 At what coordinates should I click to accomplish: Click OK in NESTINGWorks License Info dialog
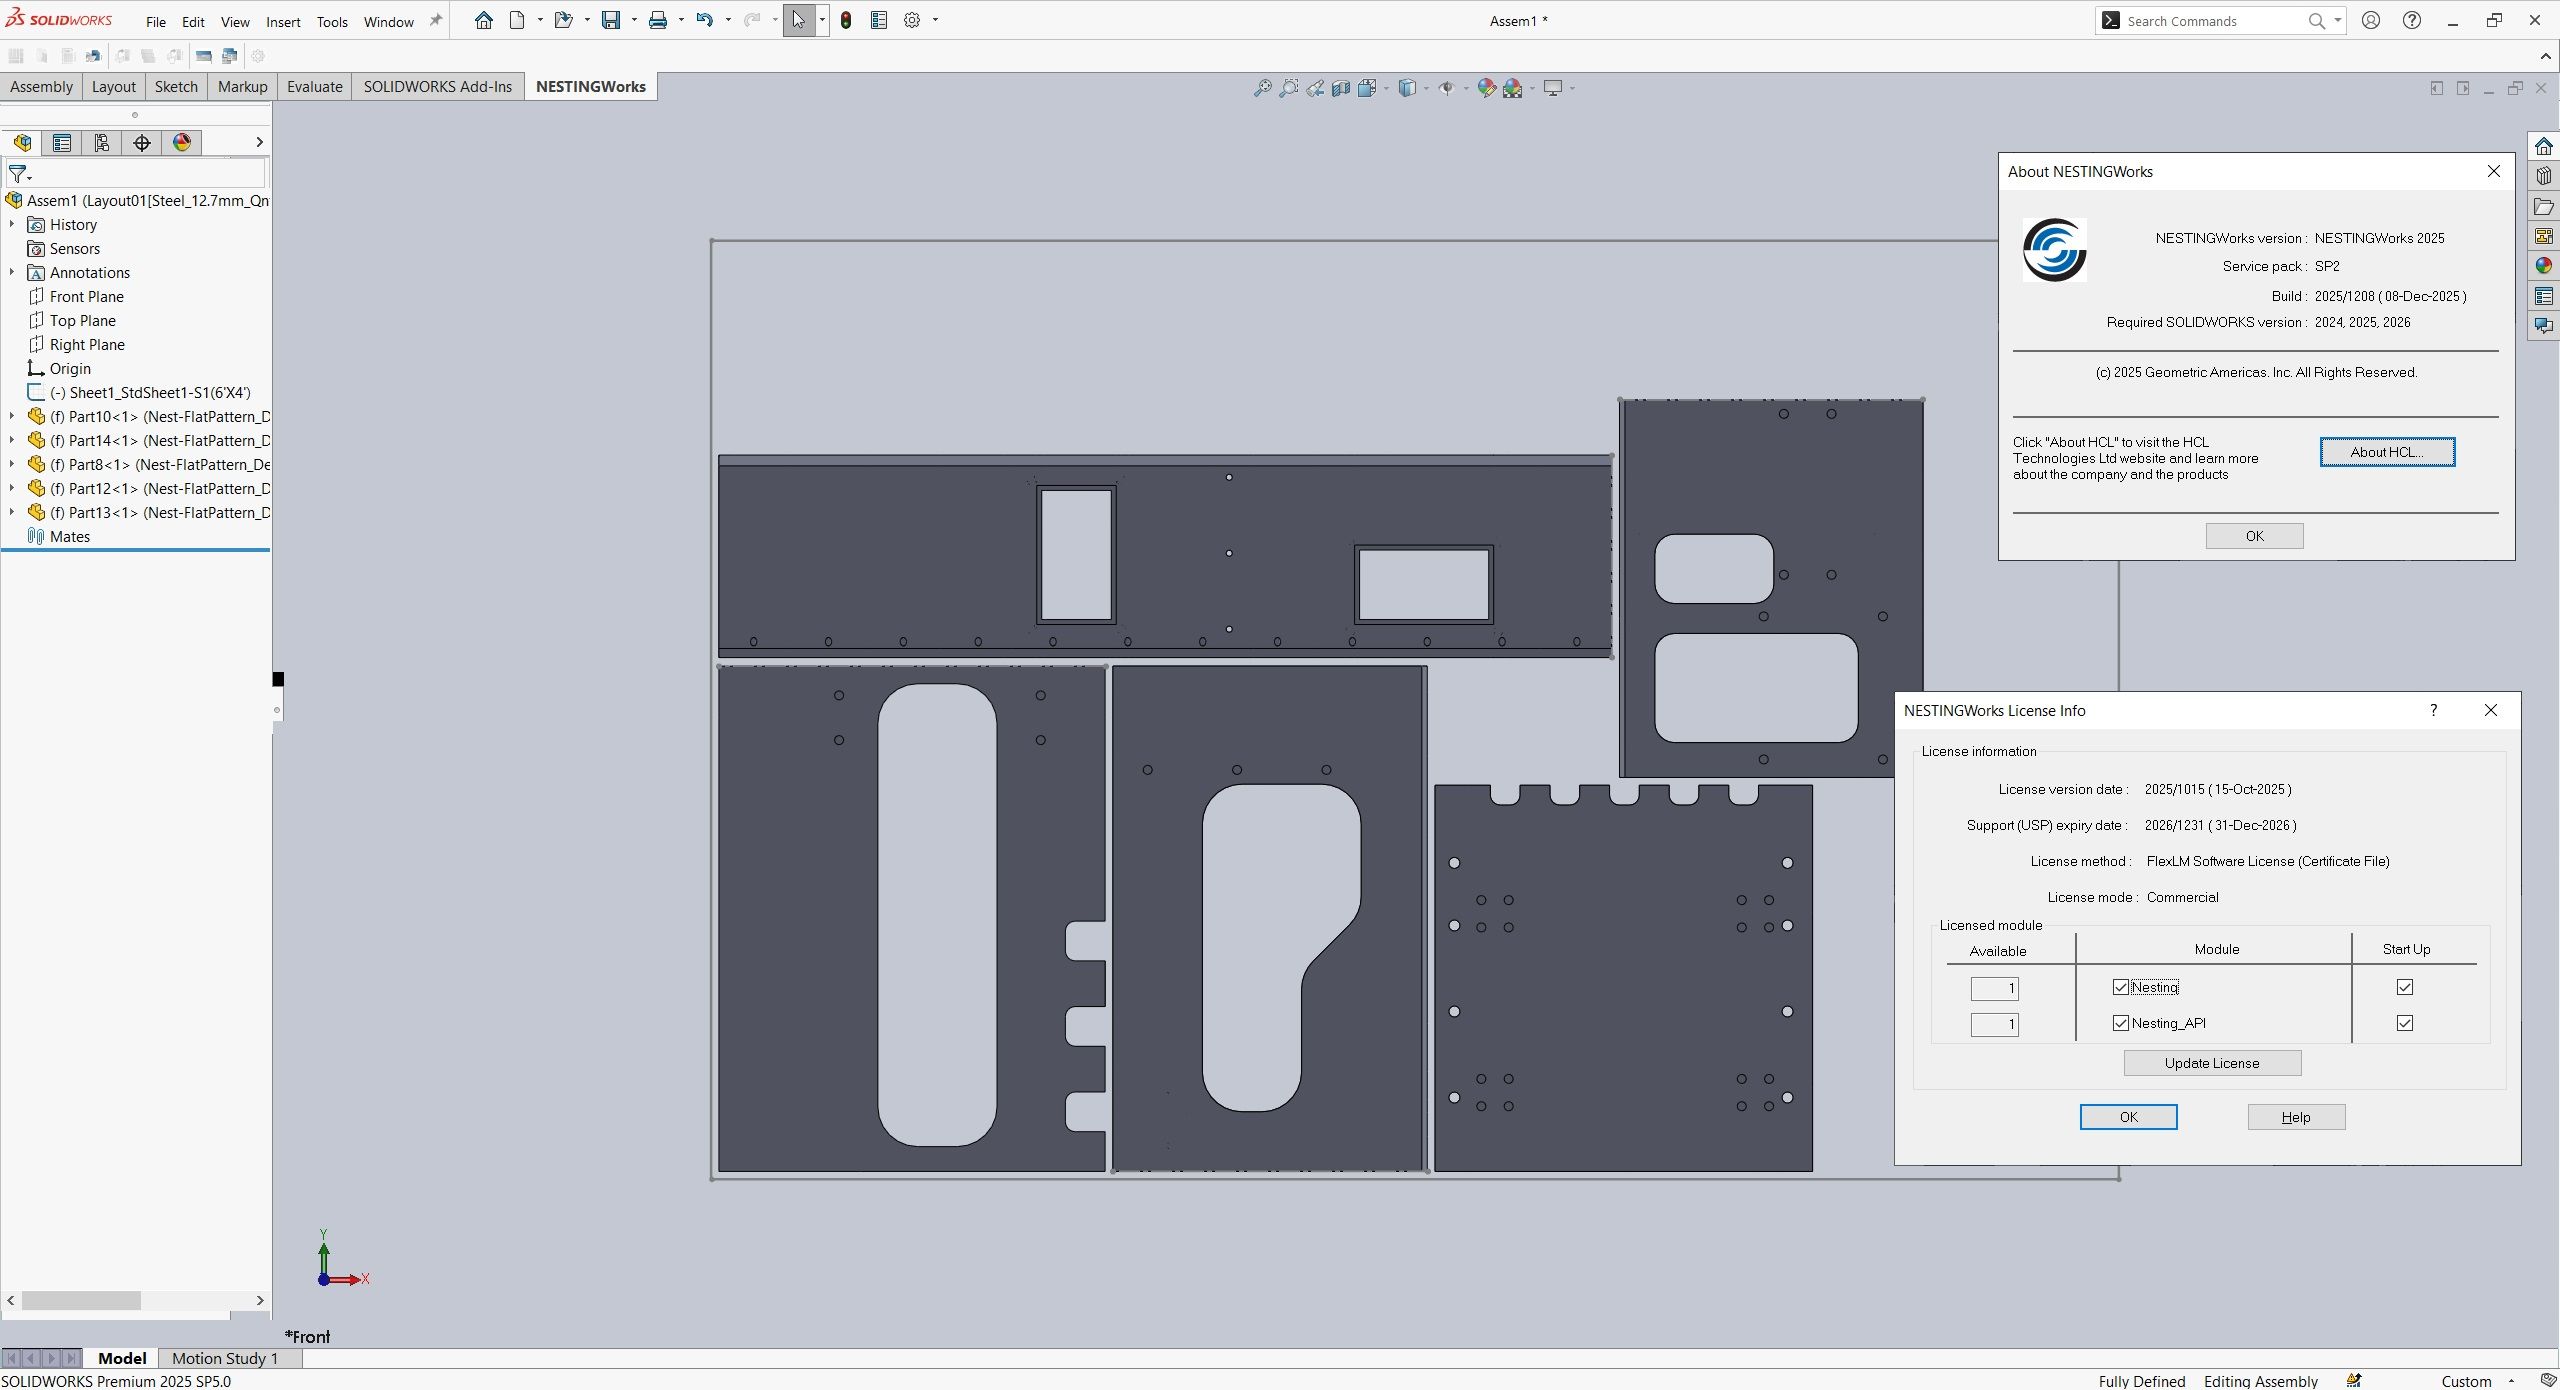click(2128, 1117)
